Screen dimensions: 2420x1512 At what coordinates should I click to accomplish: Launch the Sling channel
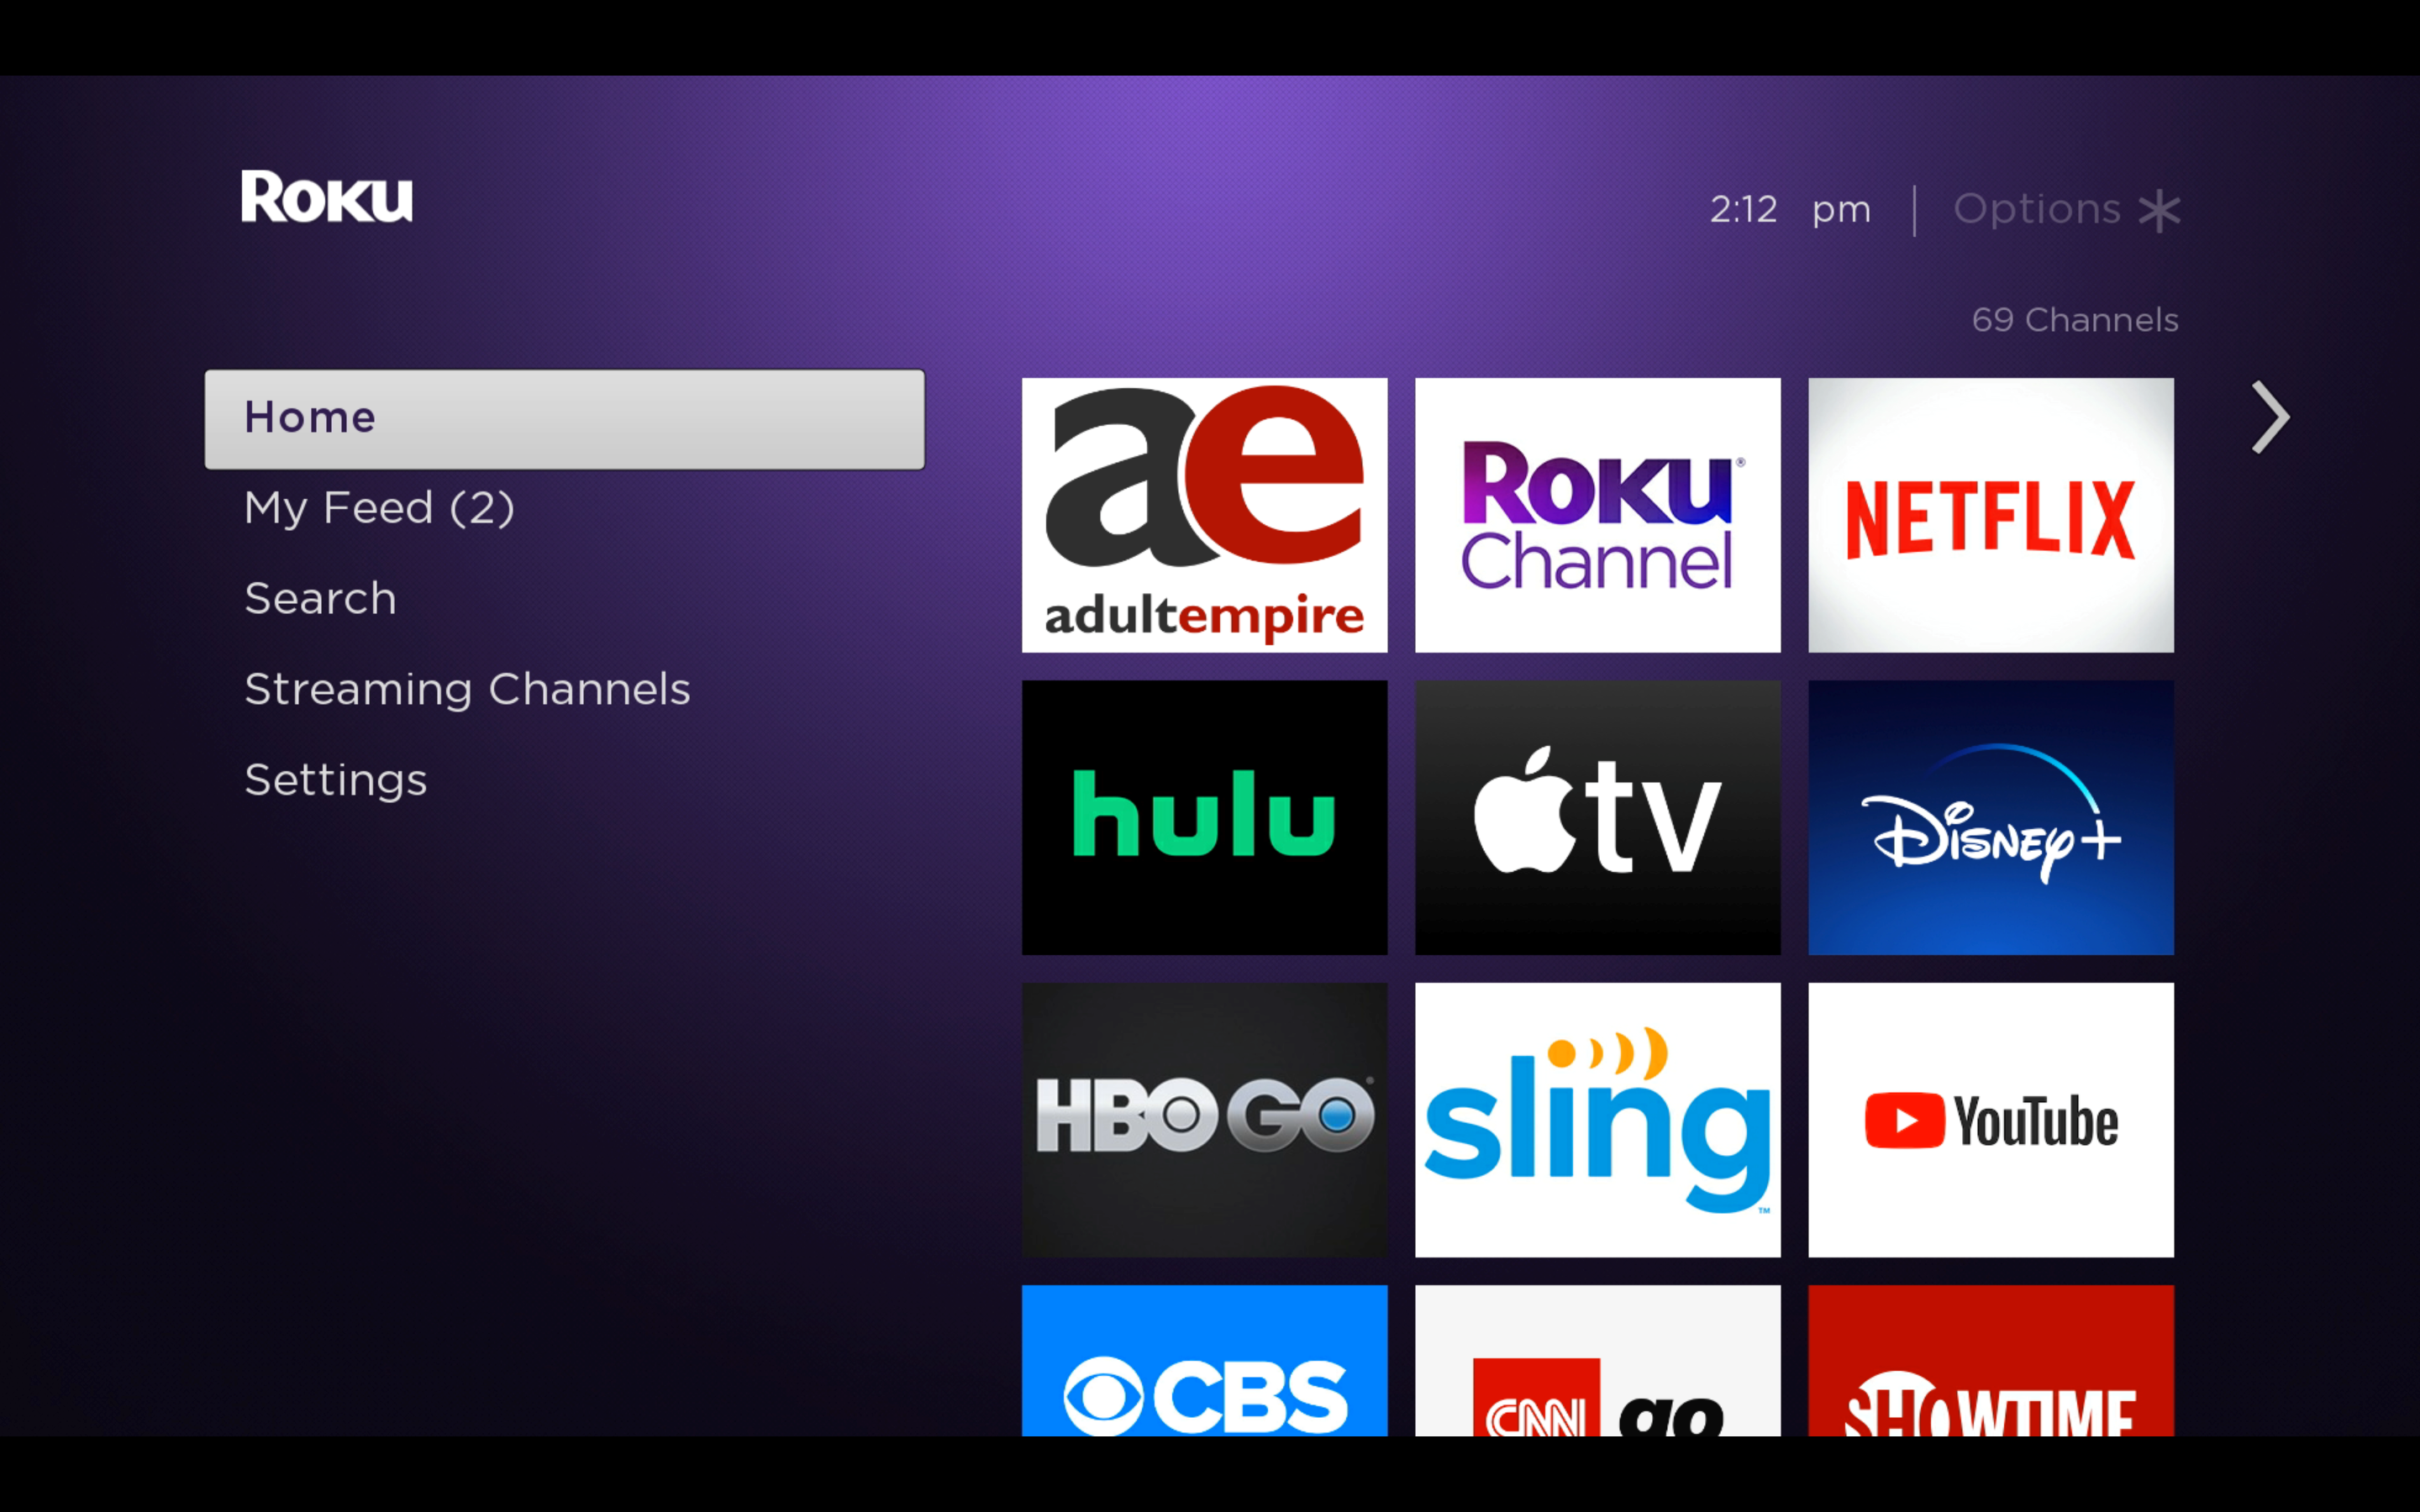(1597, 1120)
